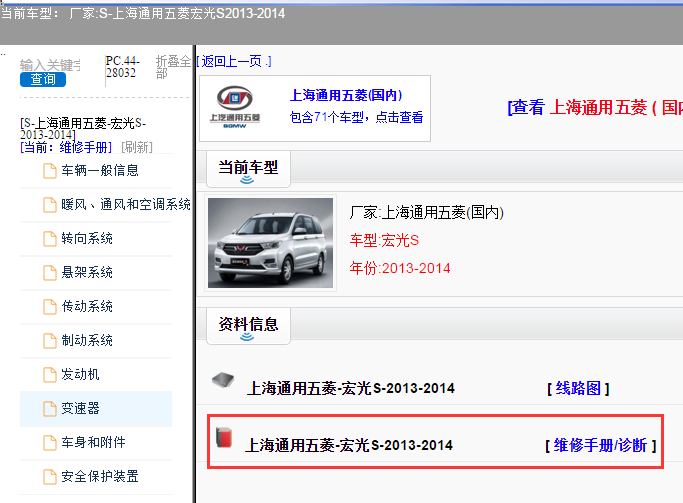Open 车身和附件 tree item

[93, 442]
